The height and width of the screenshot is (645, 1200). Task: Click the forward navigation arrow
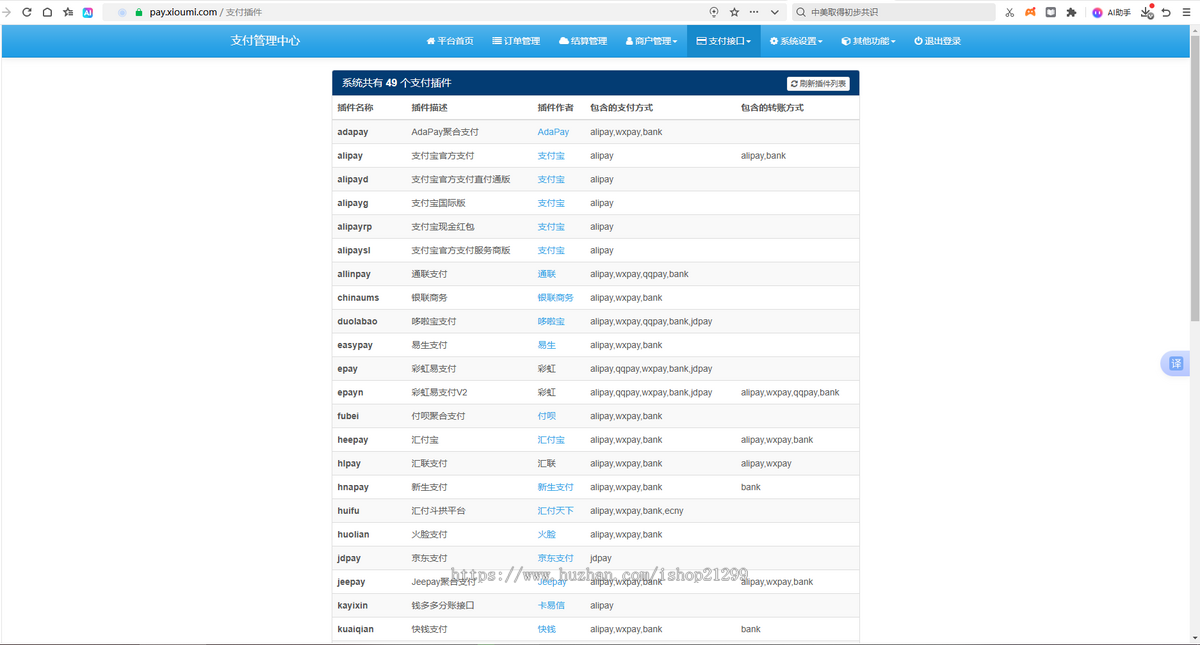click(6, 12)
